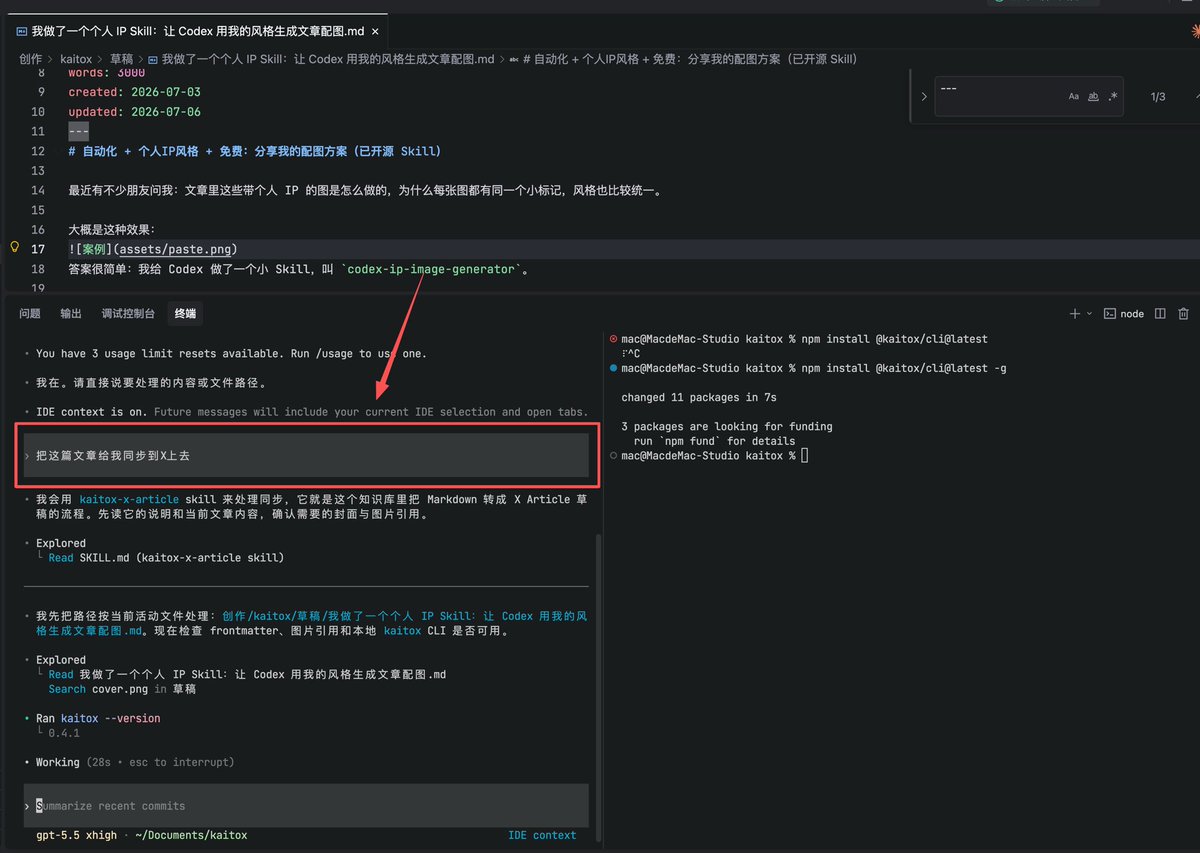Image resolution: width=1200 pixels, height=853 pixels.
Task: Click the Summarize recent commits prompt input
Action: (306, 805)
